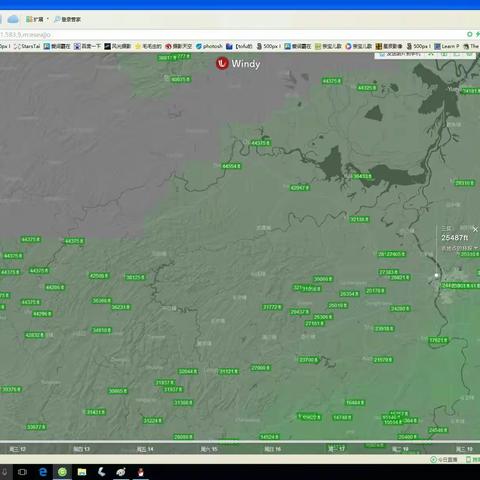Click the Windy logo icon
The image size is (480, 480).
pos(222,63)
